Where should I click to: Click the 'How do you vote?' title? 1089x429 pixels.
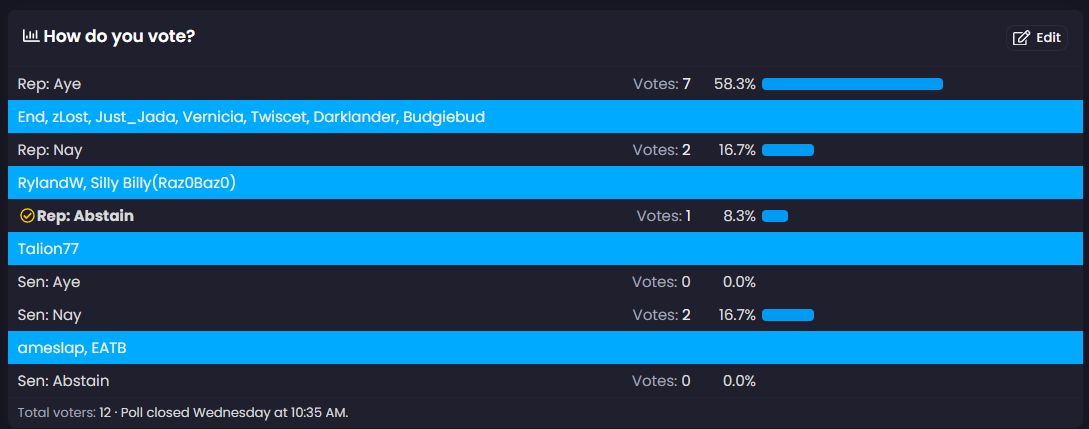click(119, 36)
